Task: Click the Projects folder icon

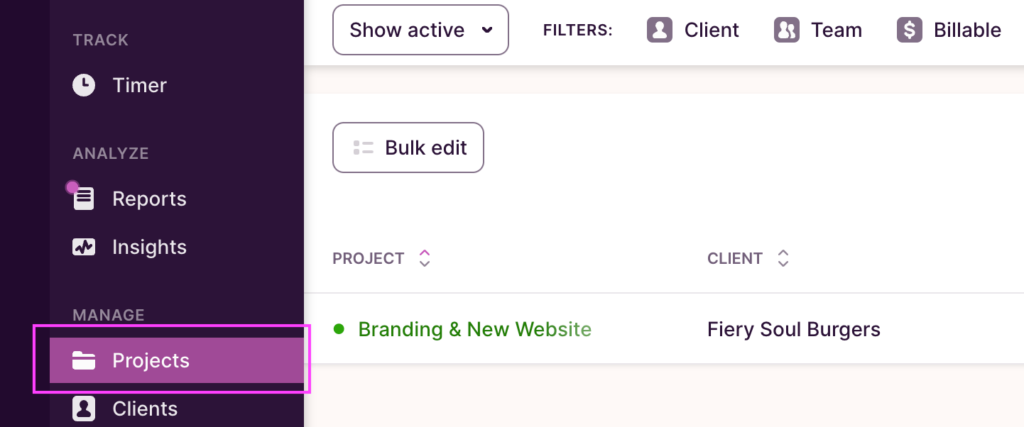Action: (84, 361)
